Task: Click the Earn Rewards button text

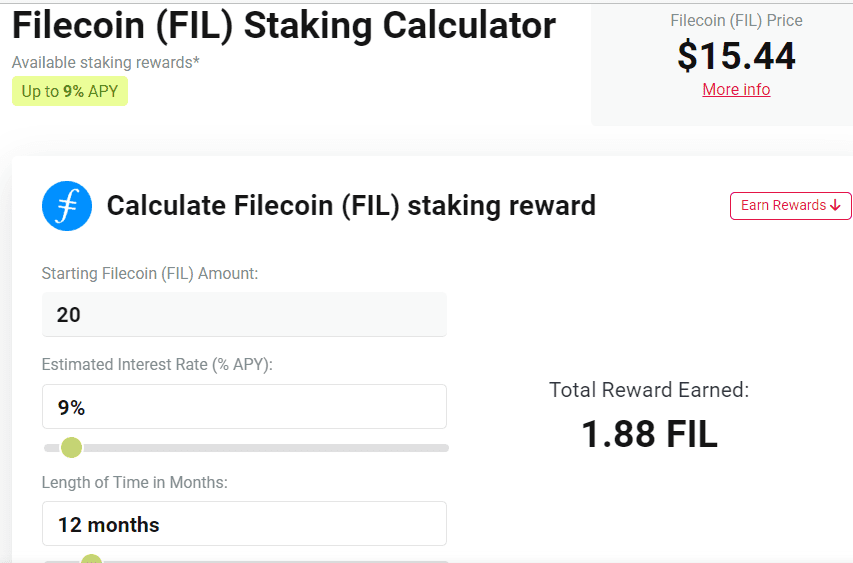Action: click(x=783, y=205)
